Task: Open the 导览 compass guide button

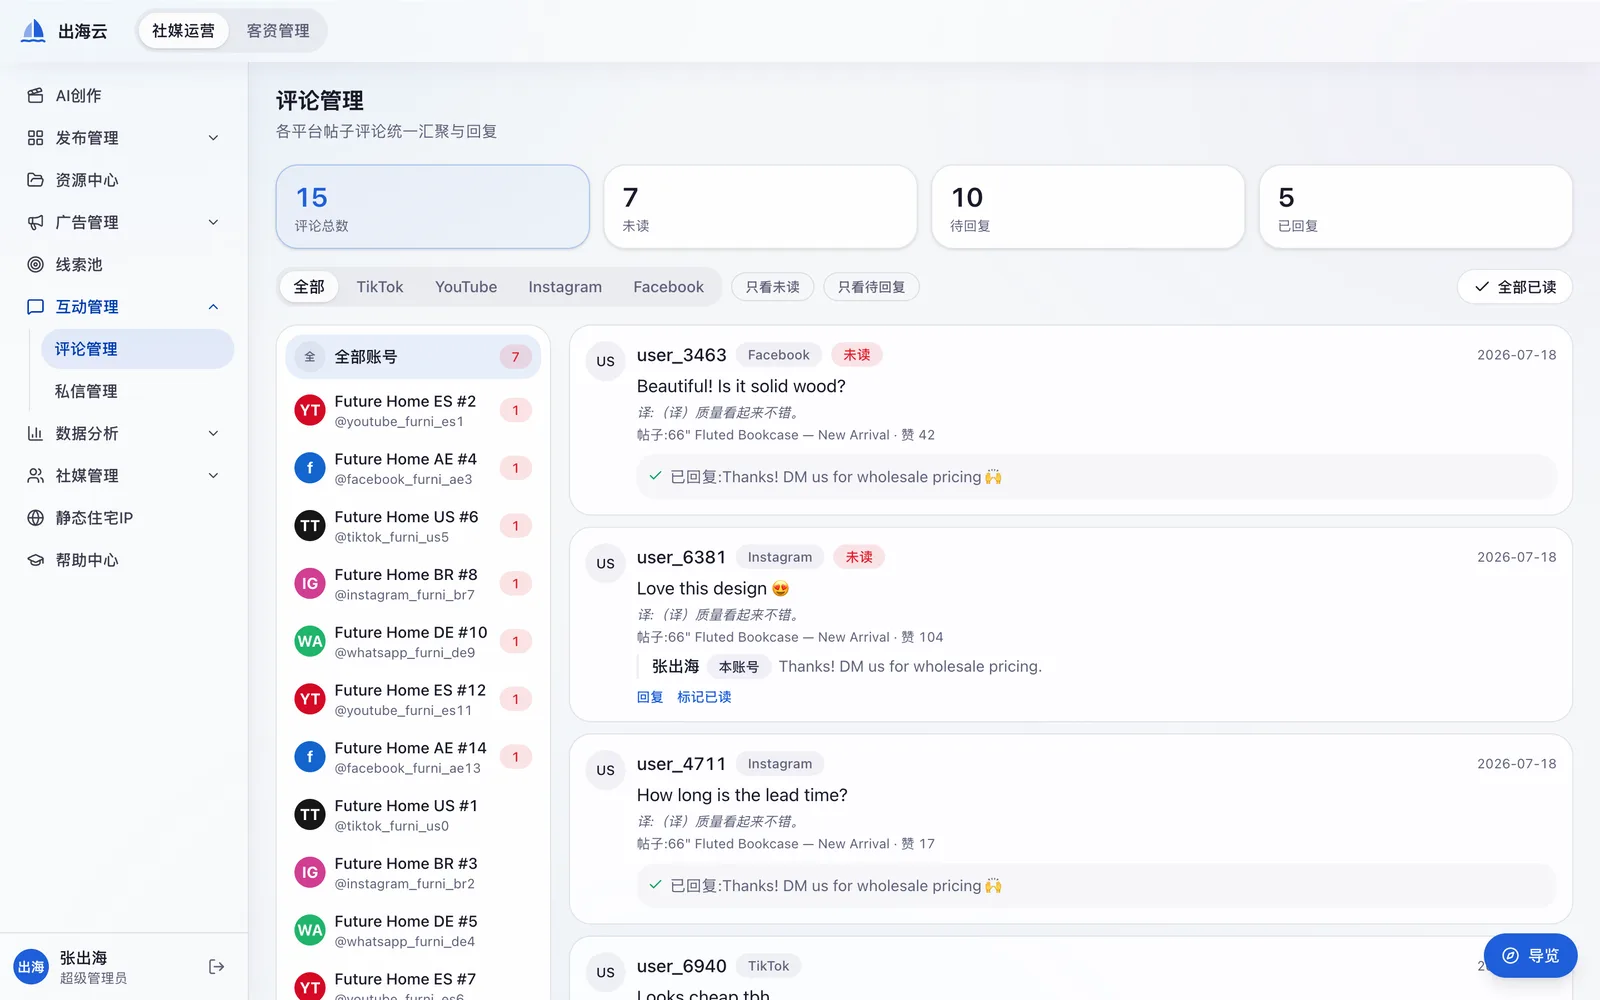Action: pyautogui.click(x=1530, y=955)
